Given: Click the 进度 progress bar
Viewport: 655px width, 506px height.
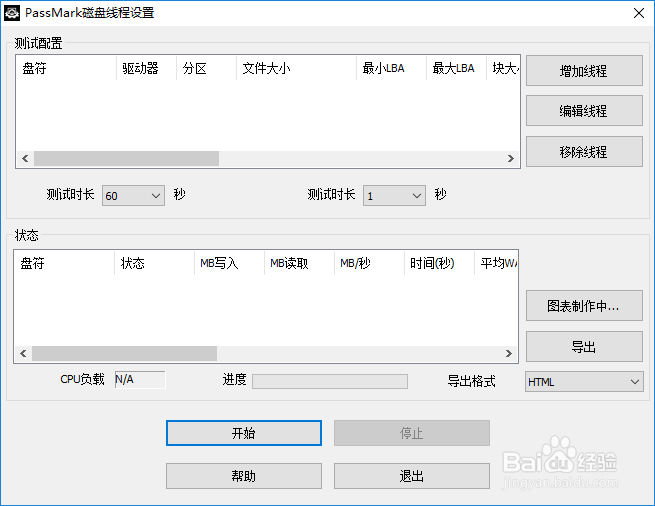Looking at the screenshot, I should 330,381.
